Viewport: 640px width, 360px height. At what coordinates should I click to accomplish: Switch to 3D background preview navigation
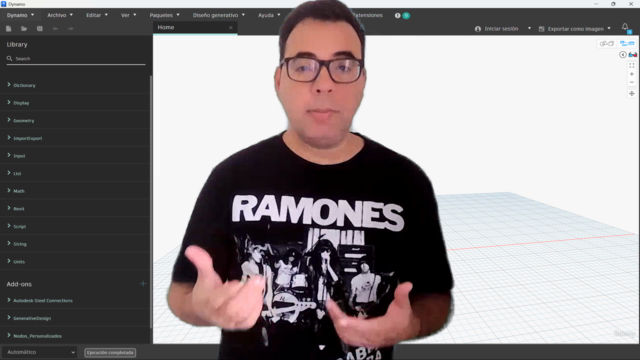click(607, 43)
